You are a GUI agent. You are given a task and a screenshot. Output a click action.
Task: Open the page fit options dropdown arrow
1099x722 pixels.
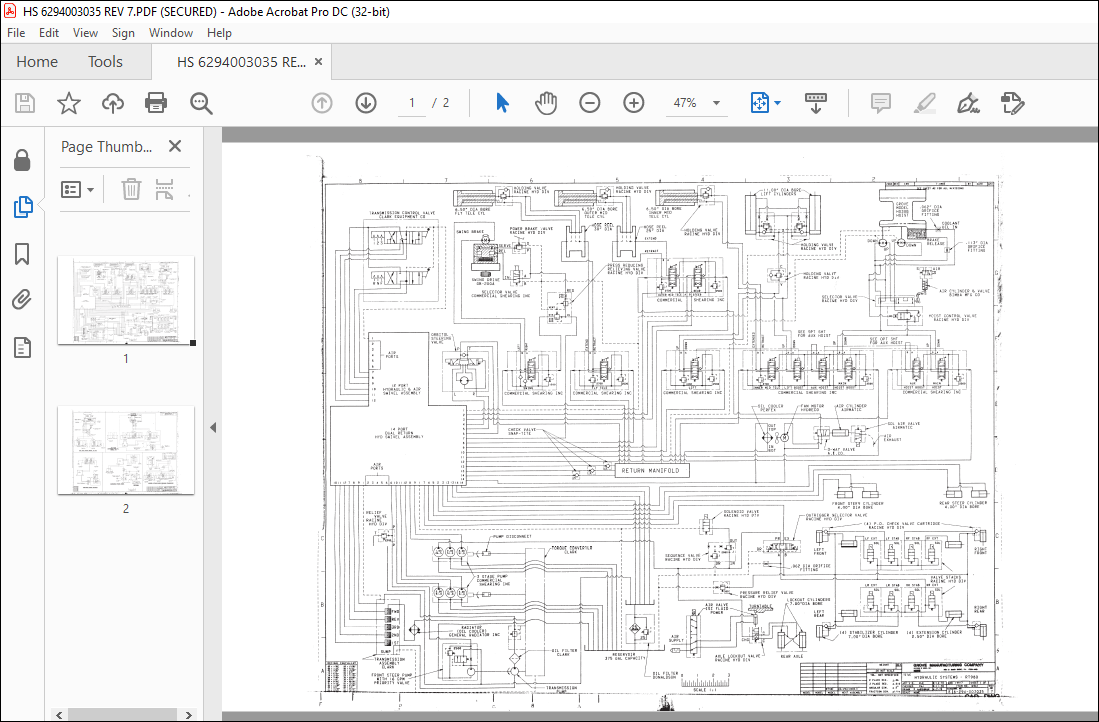[x=778, y=104]
